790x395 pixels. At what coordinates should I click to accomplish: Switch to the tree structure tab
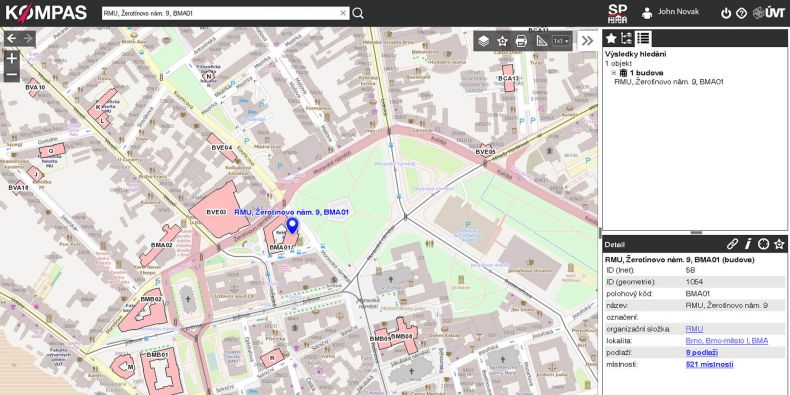click(626, 38)
